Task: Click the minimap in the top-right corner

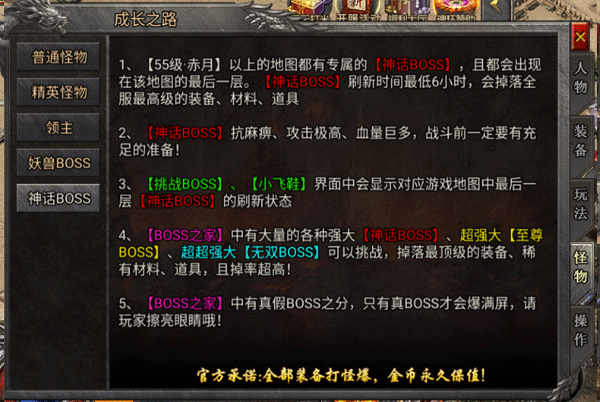Action: [556, 10]
